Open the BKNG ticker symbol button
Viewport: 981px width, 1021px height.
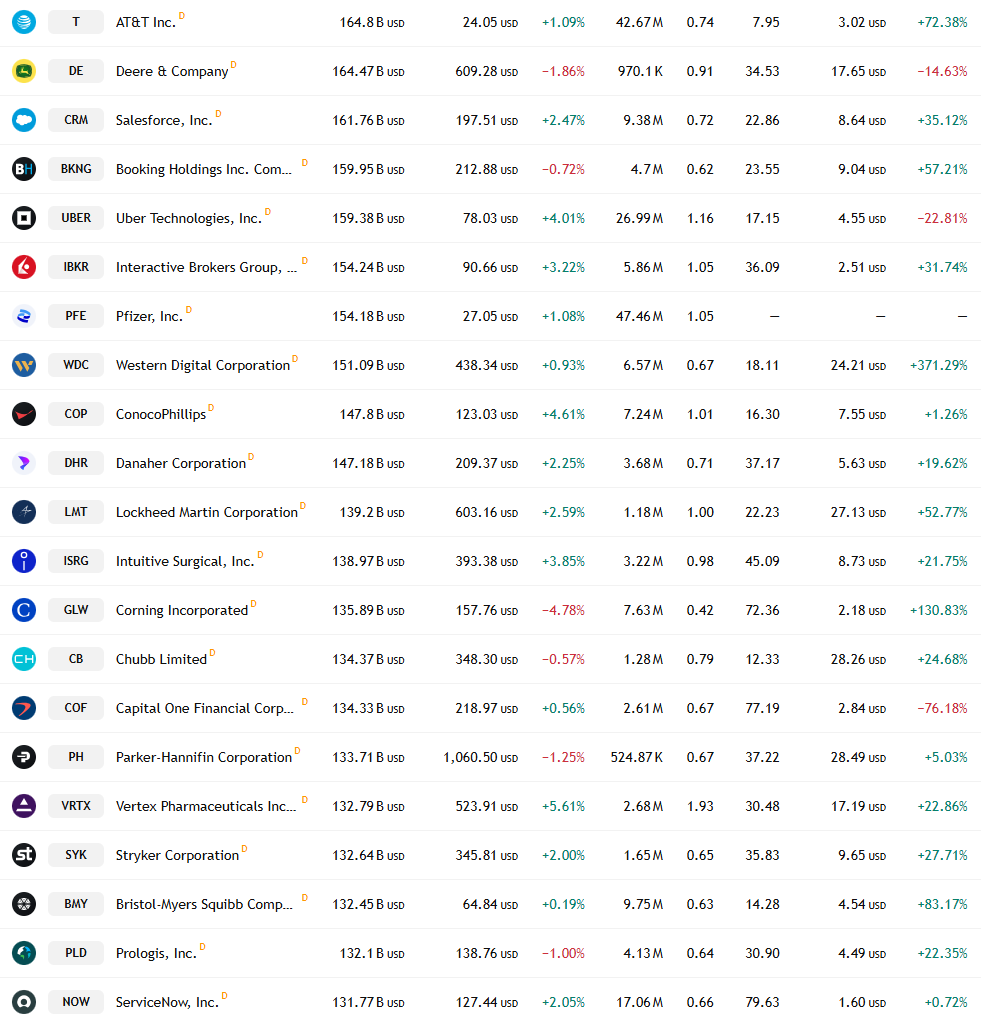pos(76,169)
